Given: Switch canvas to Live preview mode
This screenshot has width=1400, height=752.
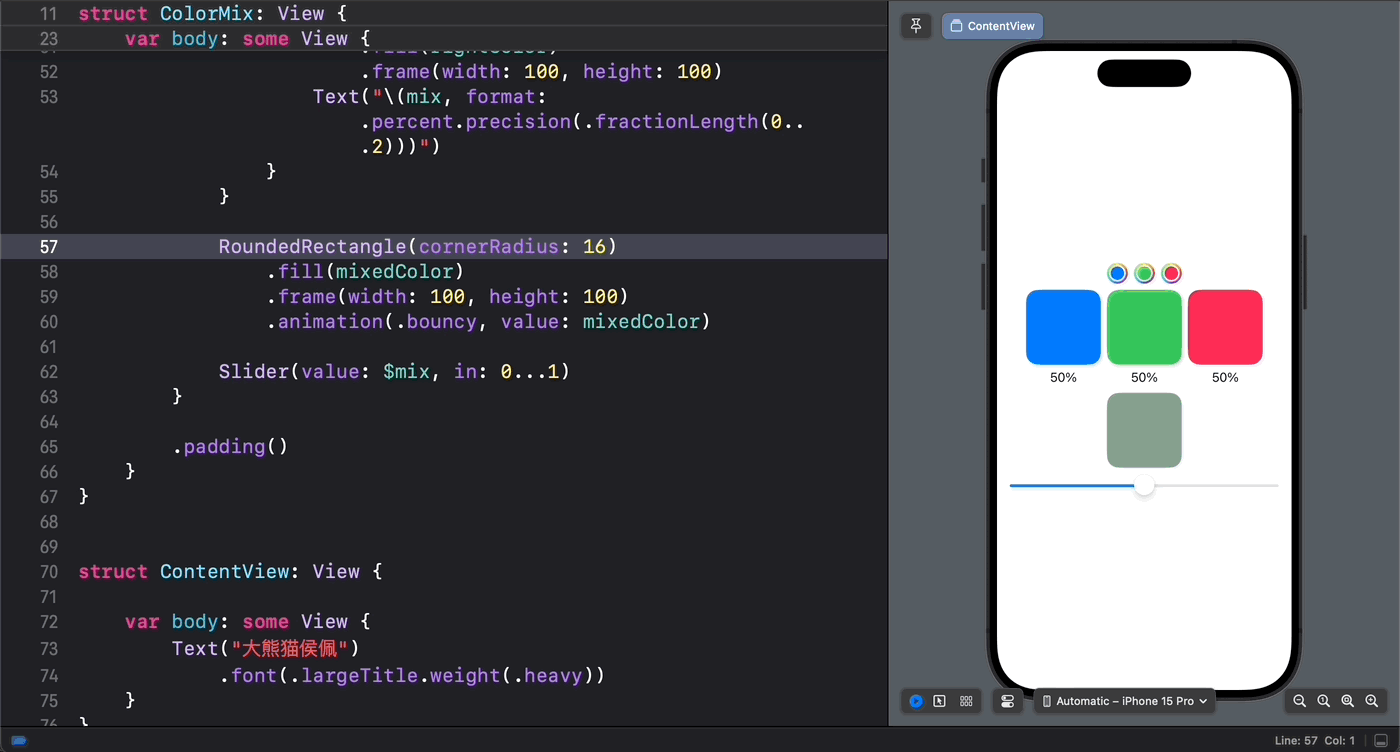Looking at the screenshot, I should point(916,701).
